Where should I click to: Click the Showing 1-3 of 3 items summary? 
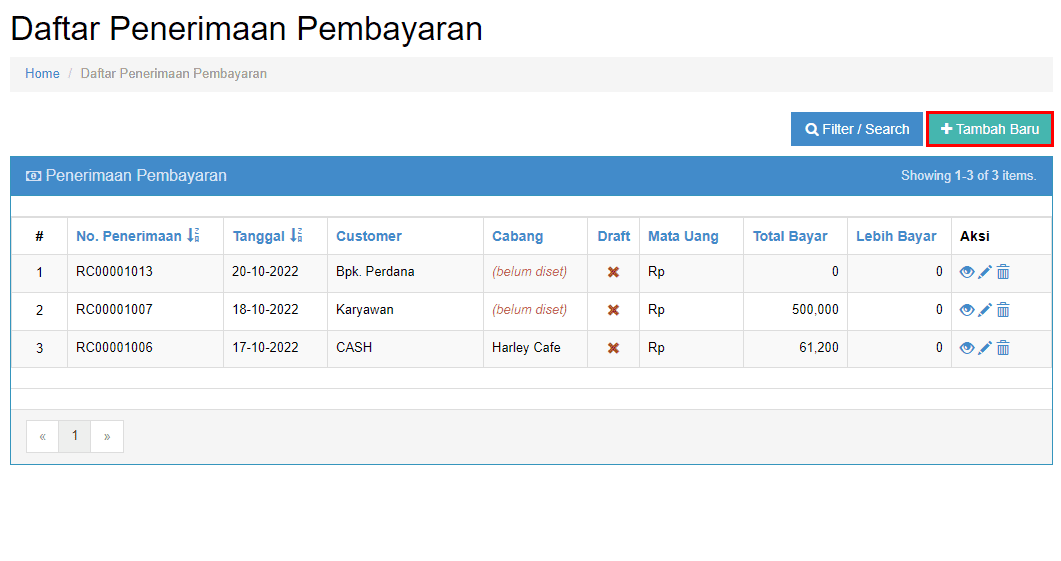[968, 175]
